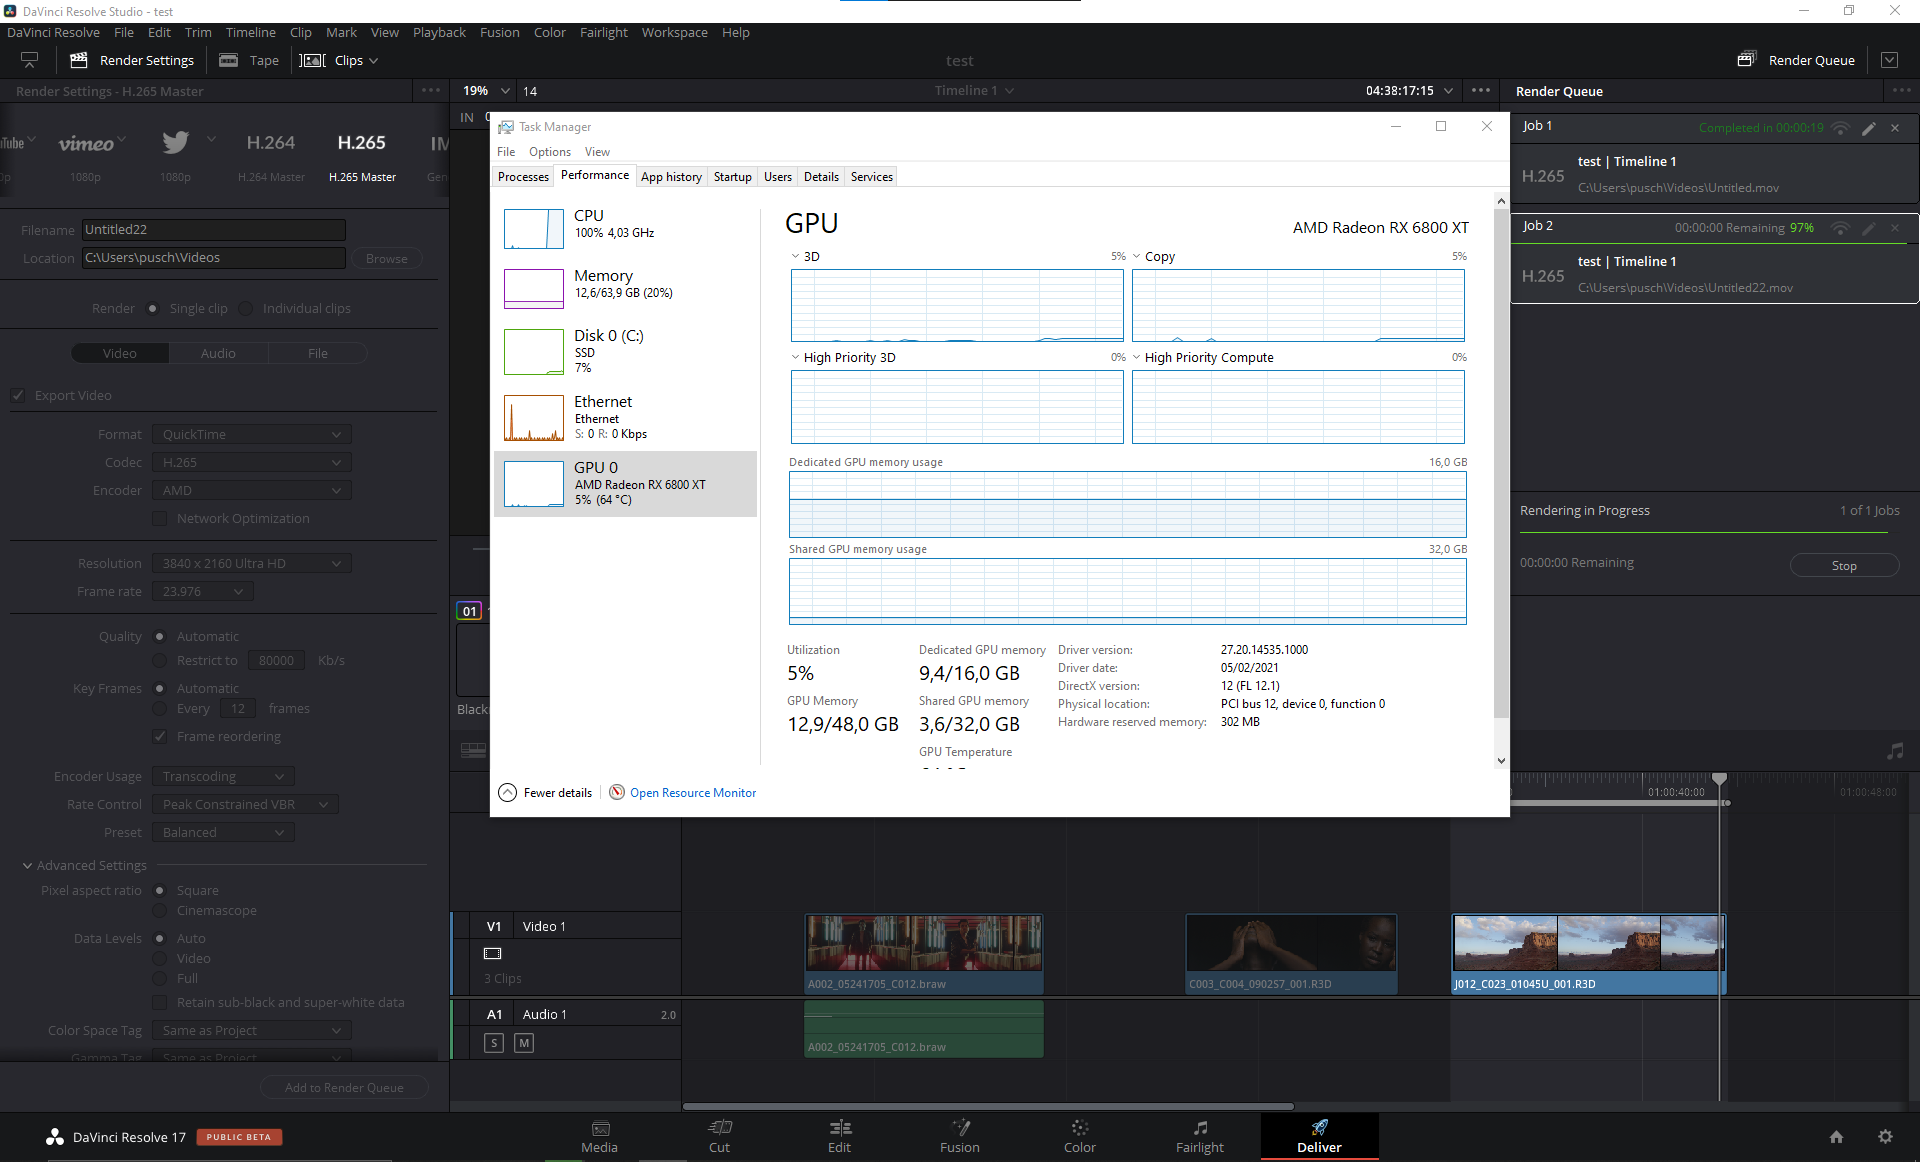Open the viewer zoom 19% dropdown

(485, 90)
